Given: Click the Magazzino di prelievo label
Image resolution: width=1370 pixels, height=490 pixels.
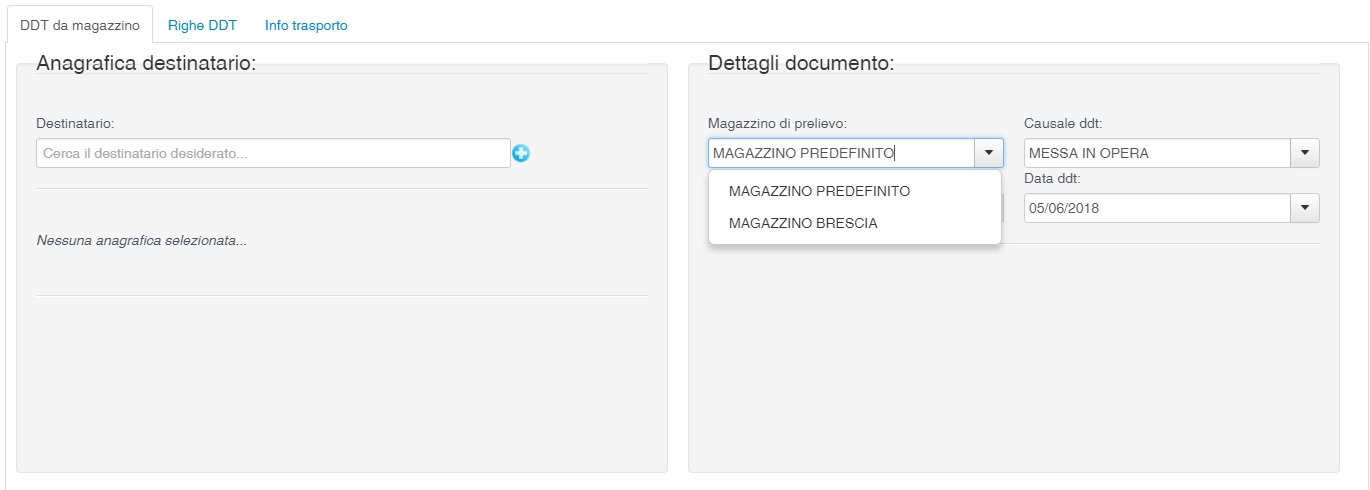Looking at the screenshot, I should coord(777,123).
